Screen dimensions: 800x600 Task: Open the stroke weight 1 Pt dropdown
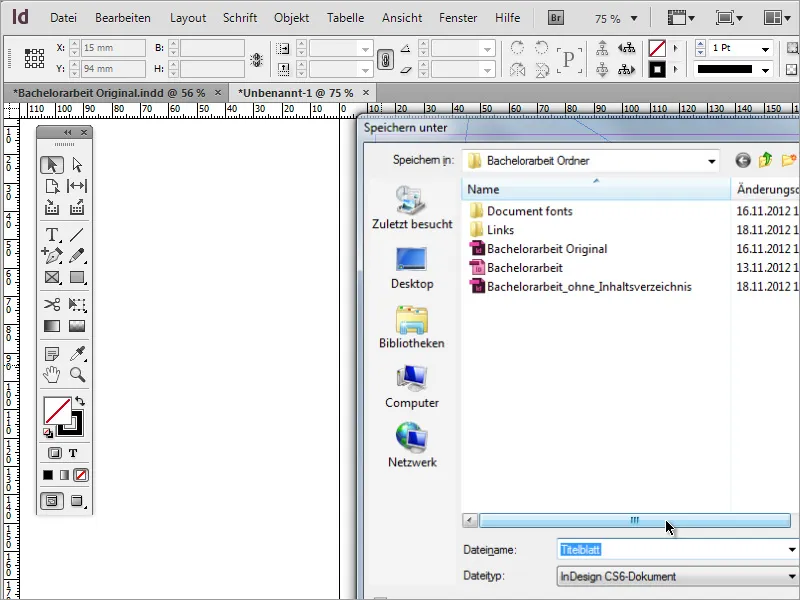[x=765, y=48]
